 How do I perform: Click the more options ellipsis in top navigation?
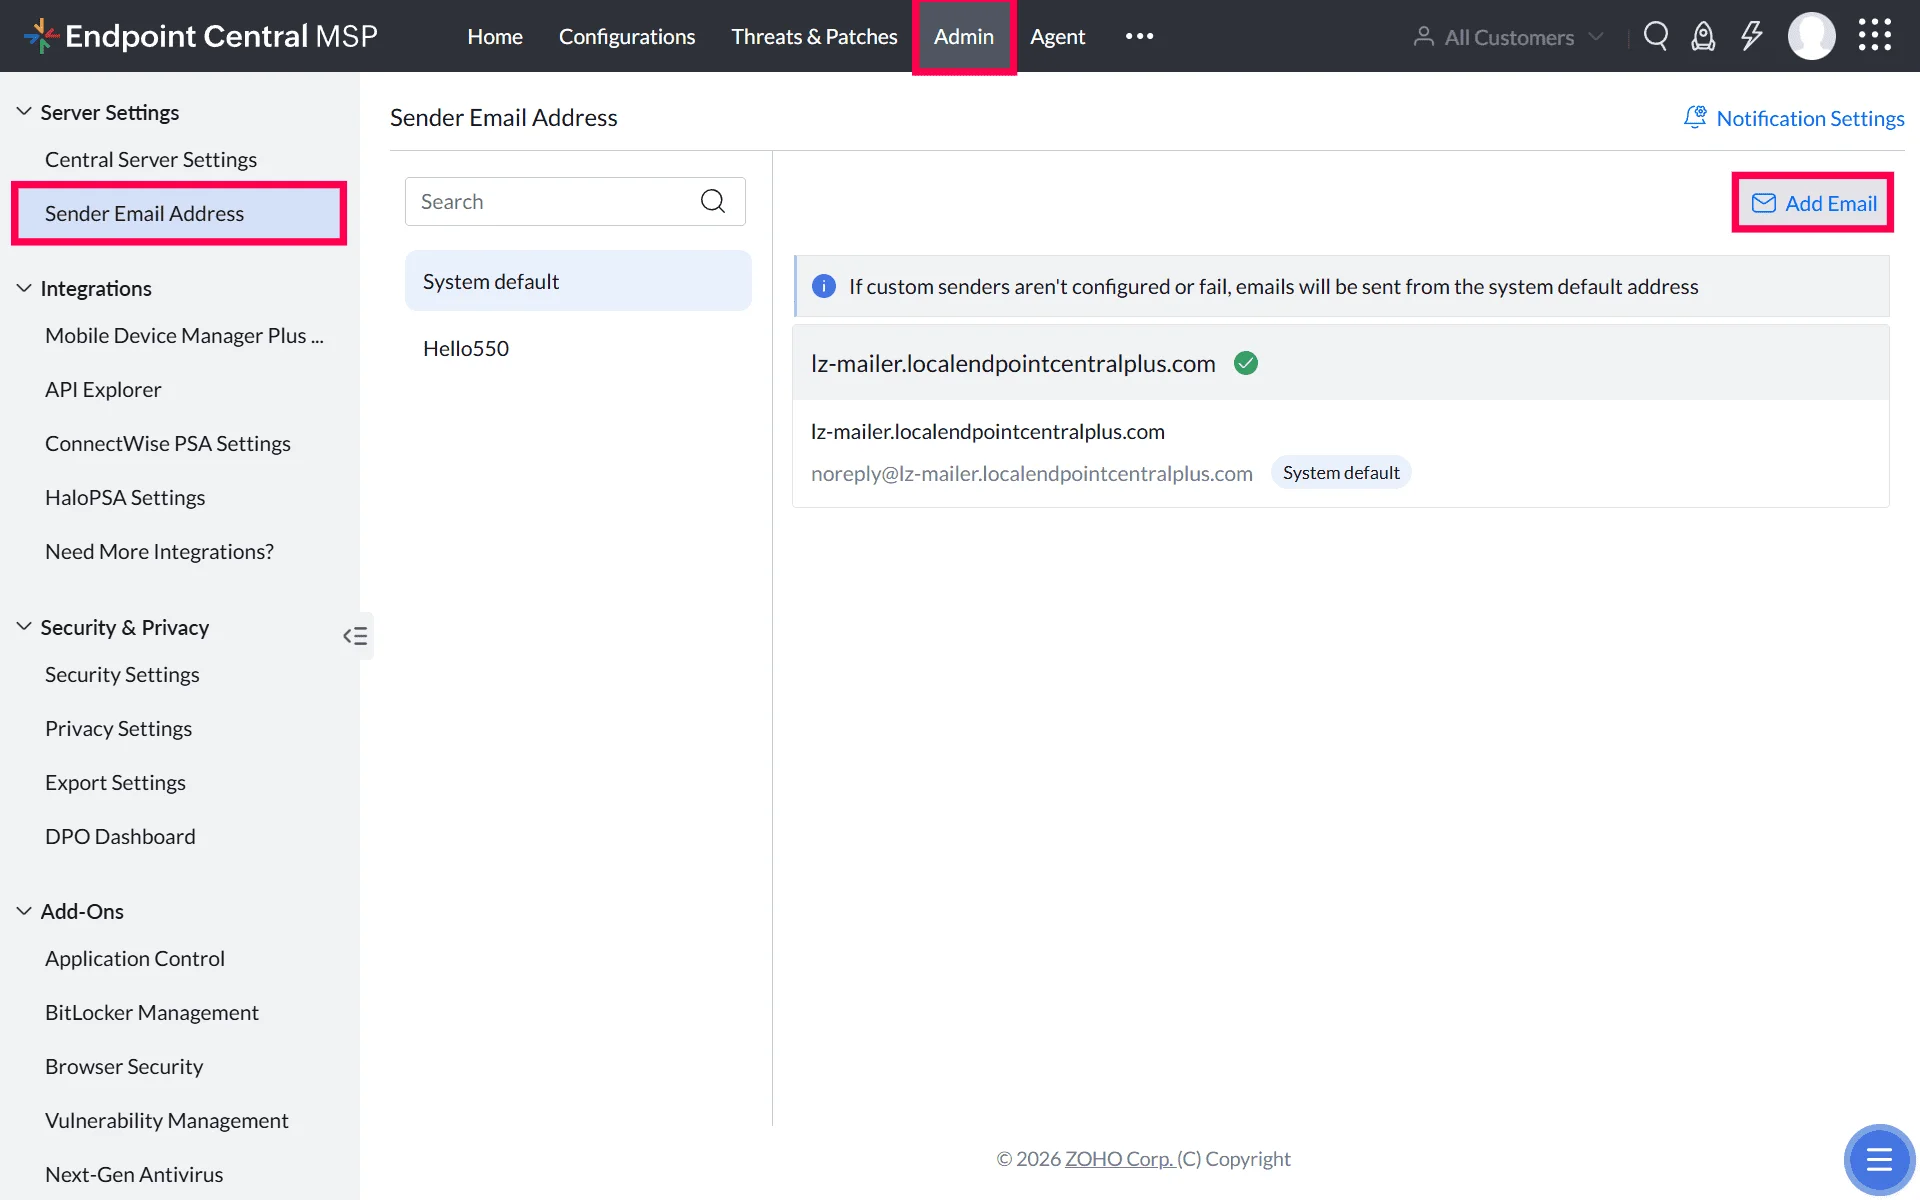coord(1139,36)
